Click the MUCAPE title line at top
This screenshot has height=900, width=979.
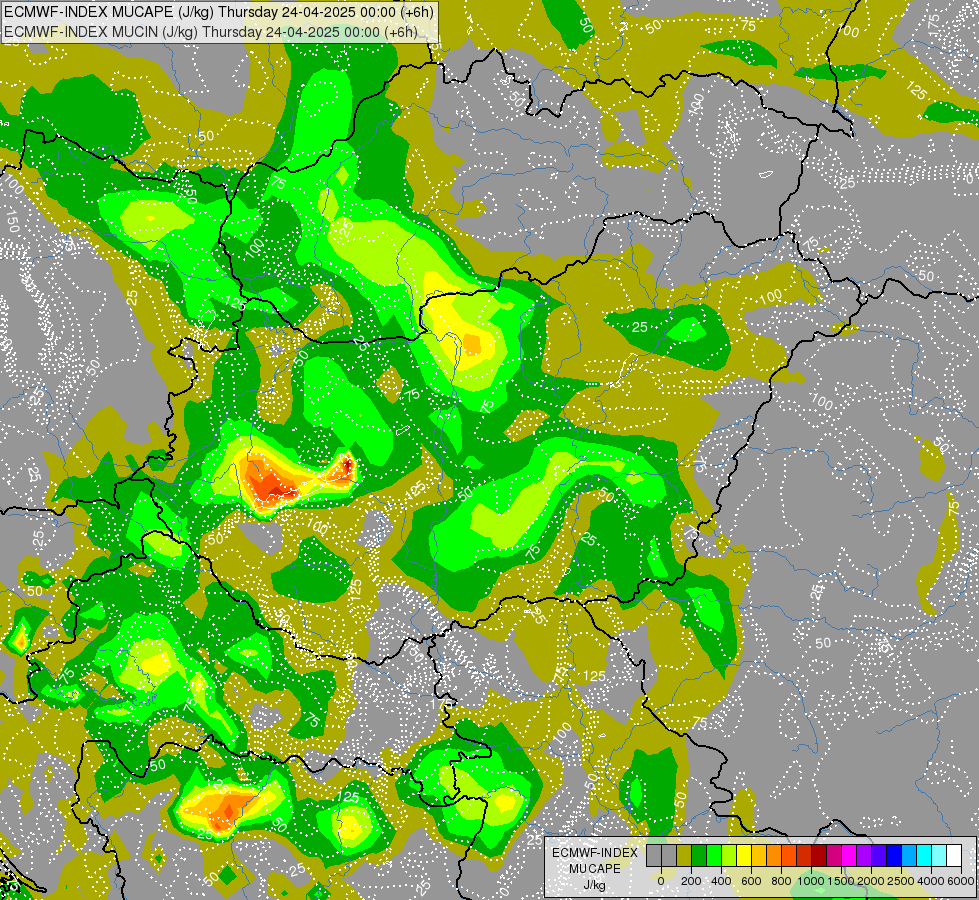tap(219, 12)
